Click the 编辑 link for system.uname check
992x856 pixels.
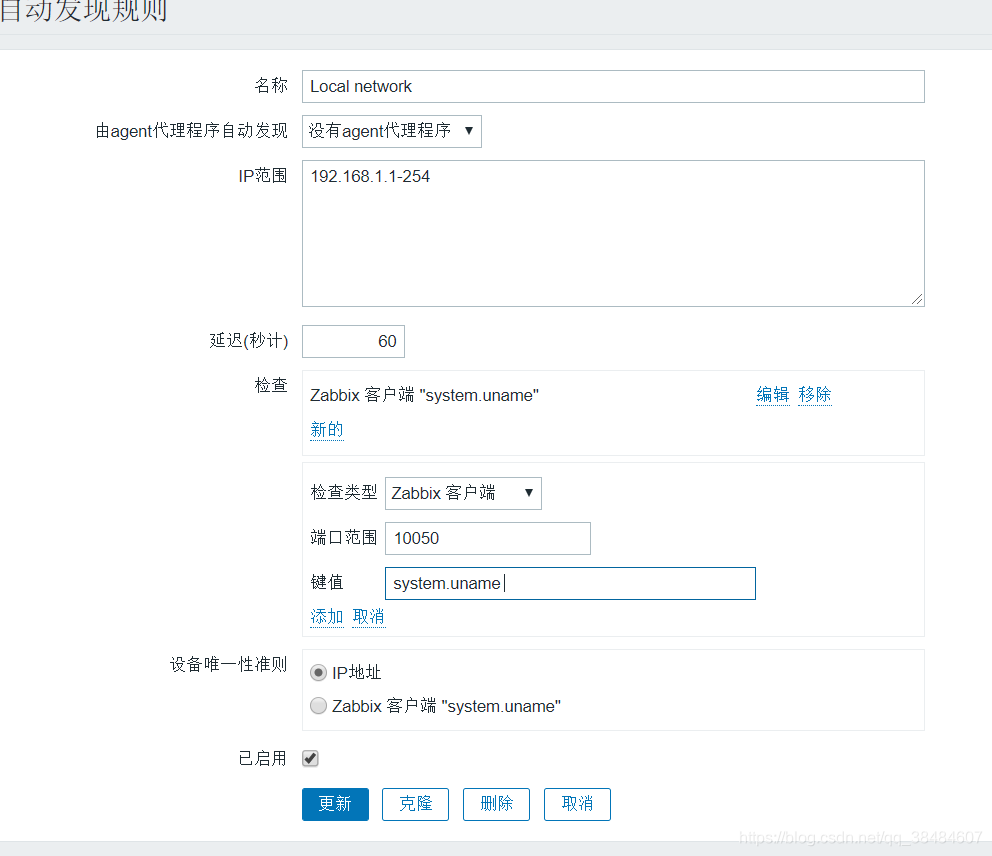click(x=772, y=395)
